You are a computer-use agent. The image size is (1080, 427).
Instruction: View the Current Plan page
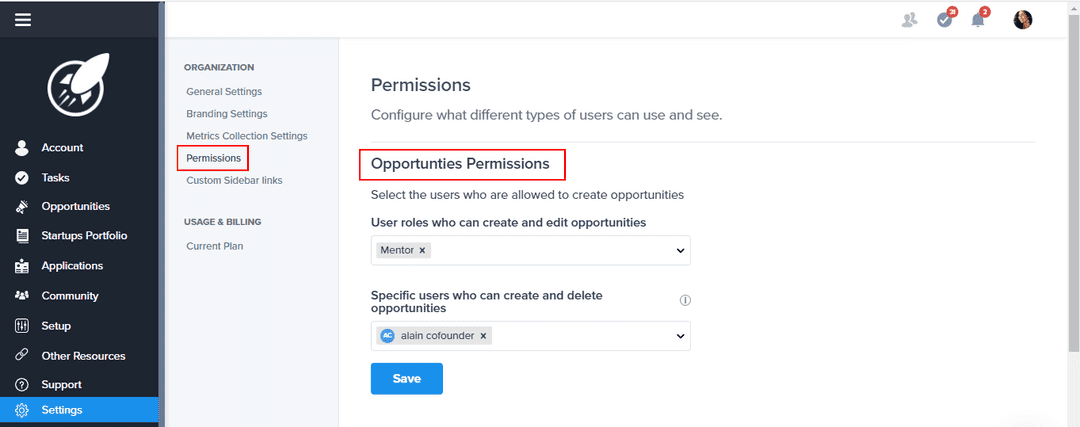[214, 246]
